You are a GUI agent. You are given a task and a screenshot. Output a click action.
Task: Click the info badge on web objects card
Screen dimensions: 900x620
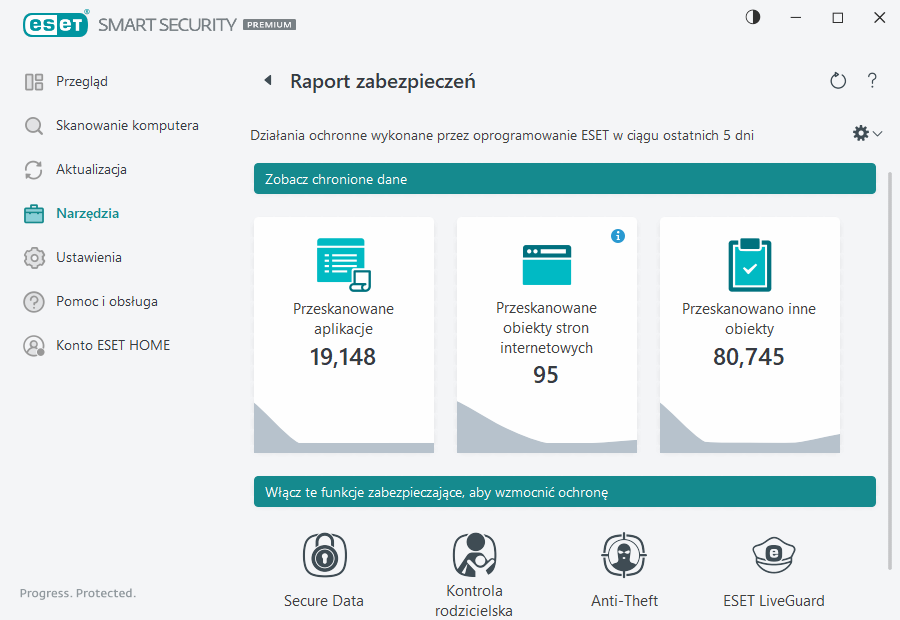tap(618, 236)
